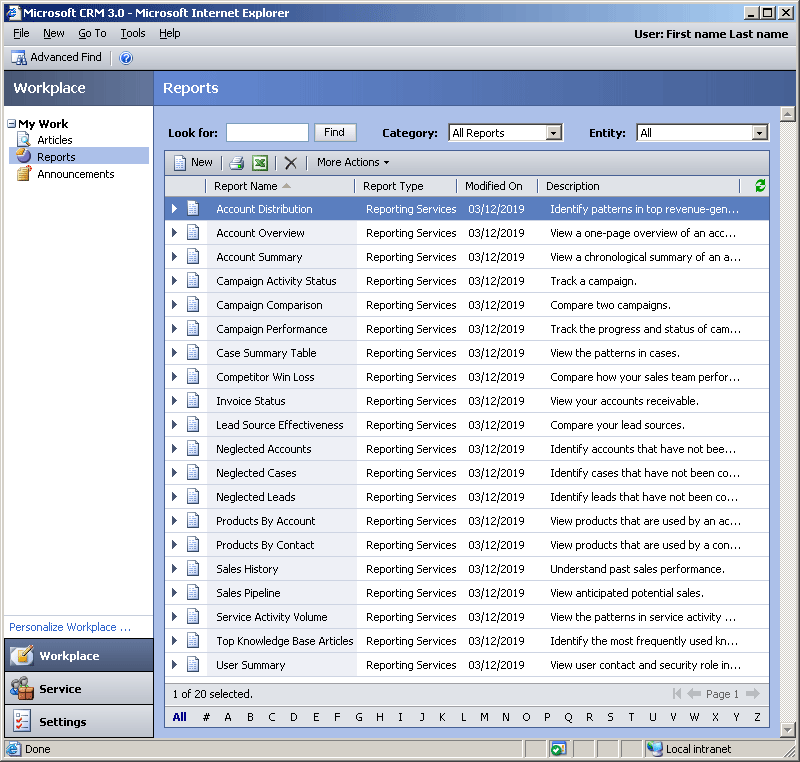This screenshot has width=800, height=762.
Task: Click the Campaign Activity Status document icon
Action: (x=193, y=281)
